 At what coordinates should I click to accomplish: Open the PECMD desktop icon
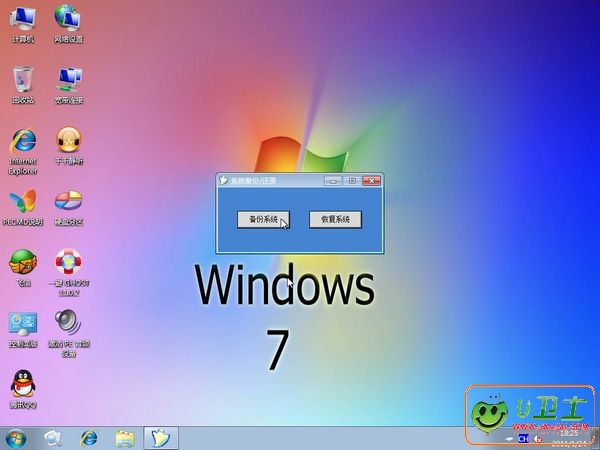22,201
